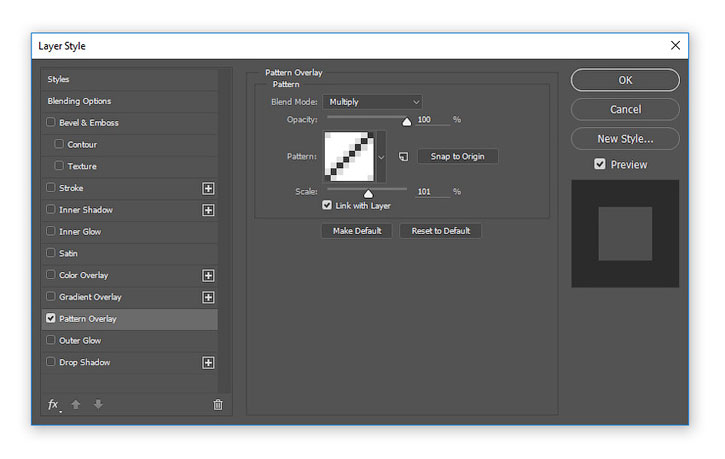This screenshot has width=725, height=459.
Task: Select the Styles section
Action: [129, 80]
